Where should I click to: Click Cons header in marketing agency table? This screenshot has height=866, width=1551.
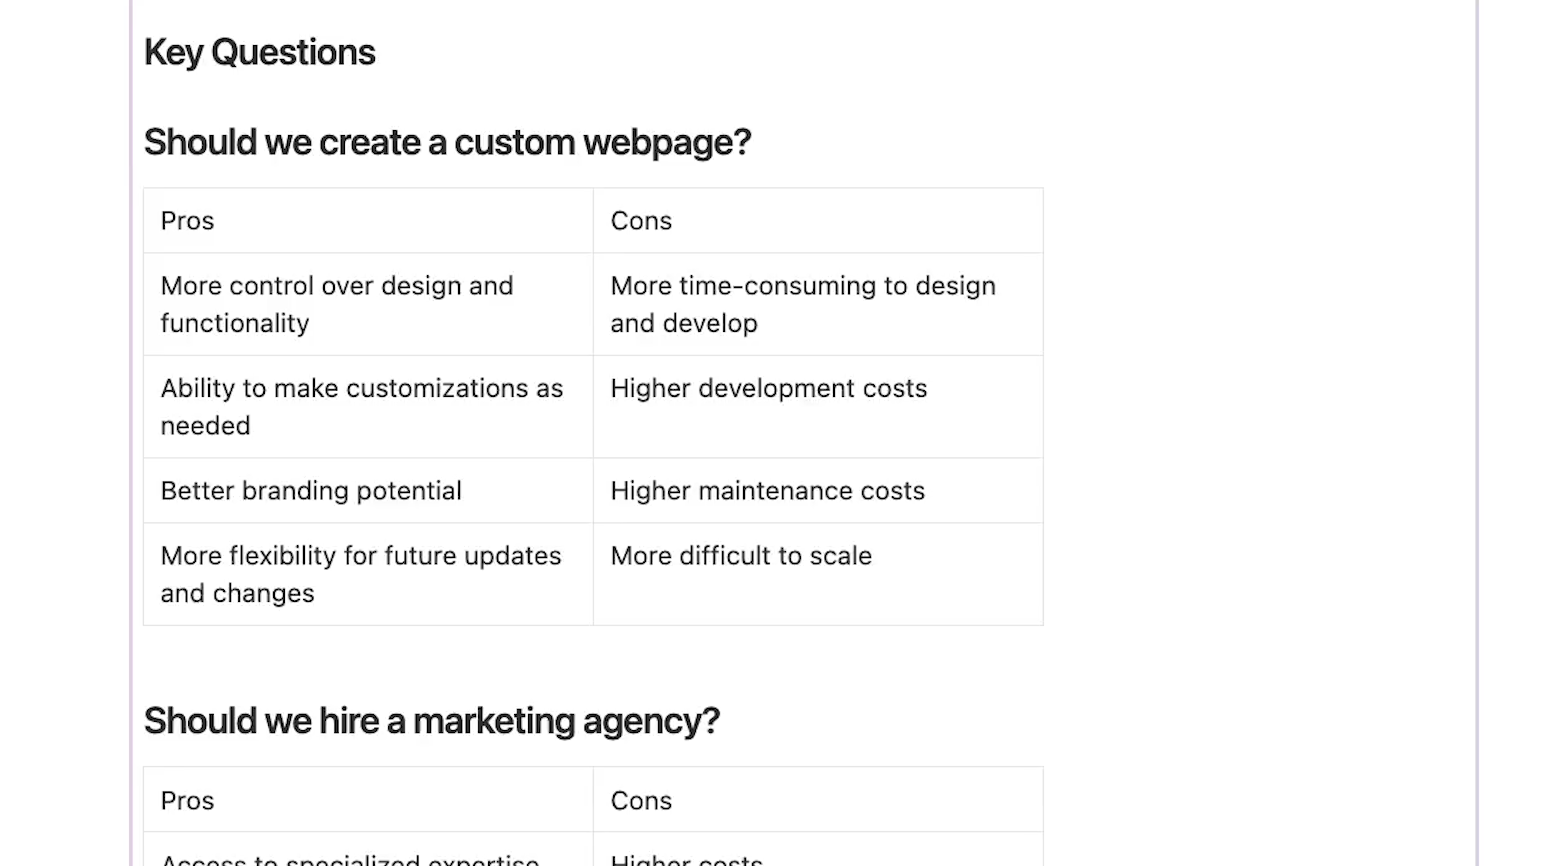point(818,800)
